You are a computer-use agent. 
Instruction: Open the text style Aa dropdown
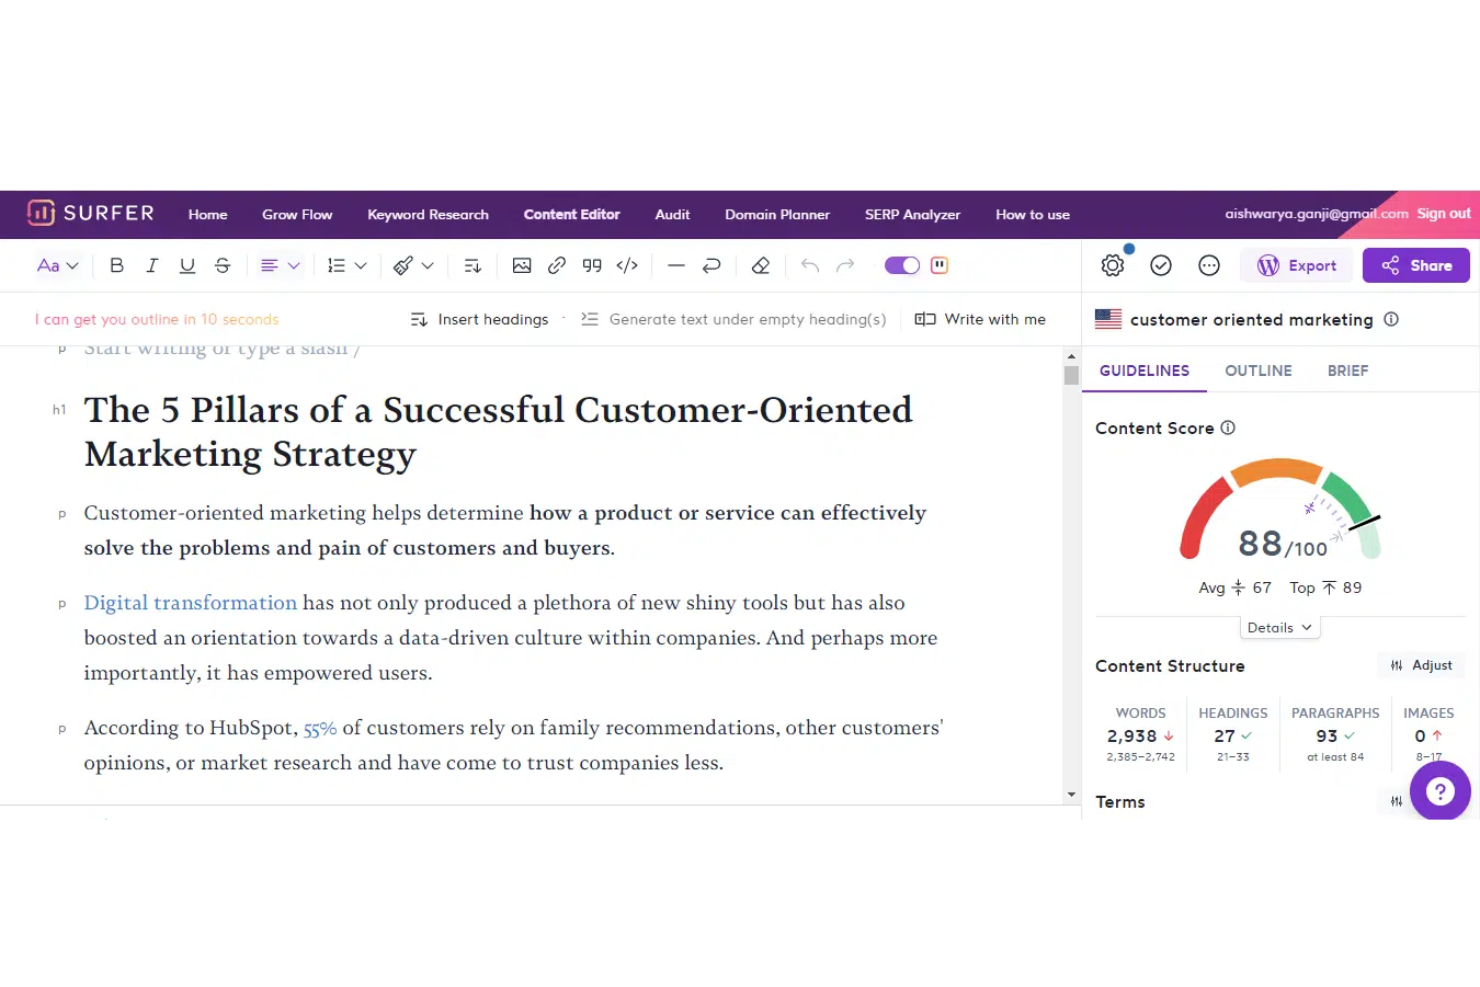point(57,265)
